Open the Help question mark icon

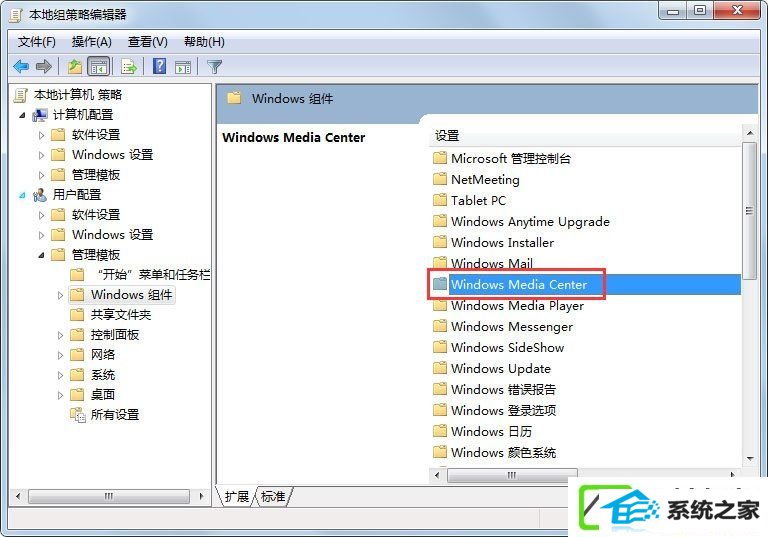click(160, 66)
